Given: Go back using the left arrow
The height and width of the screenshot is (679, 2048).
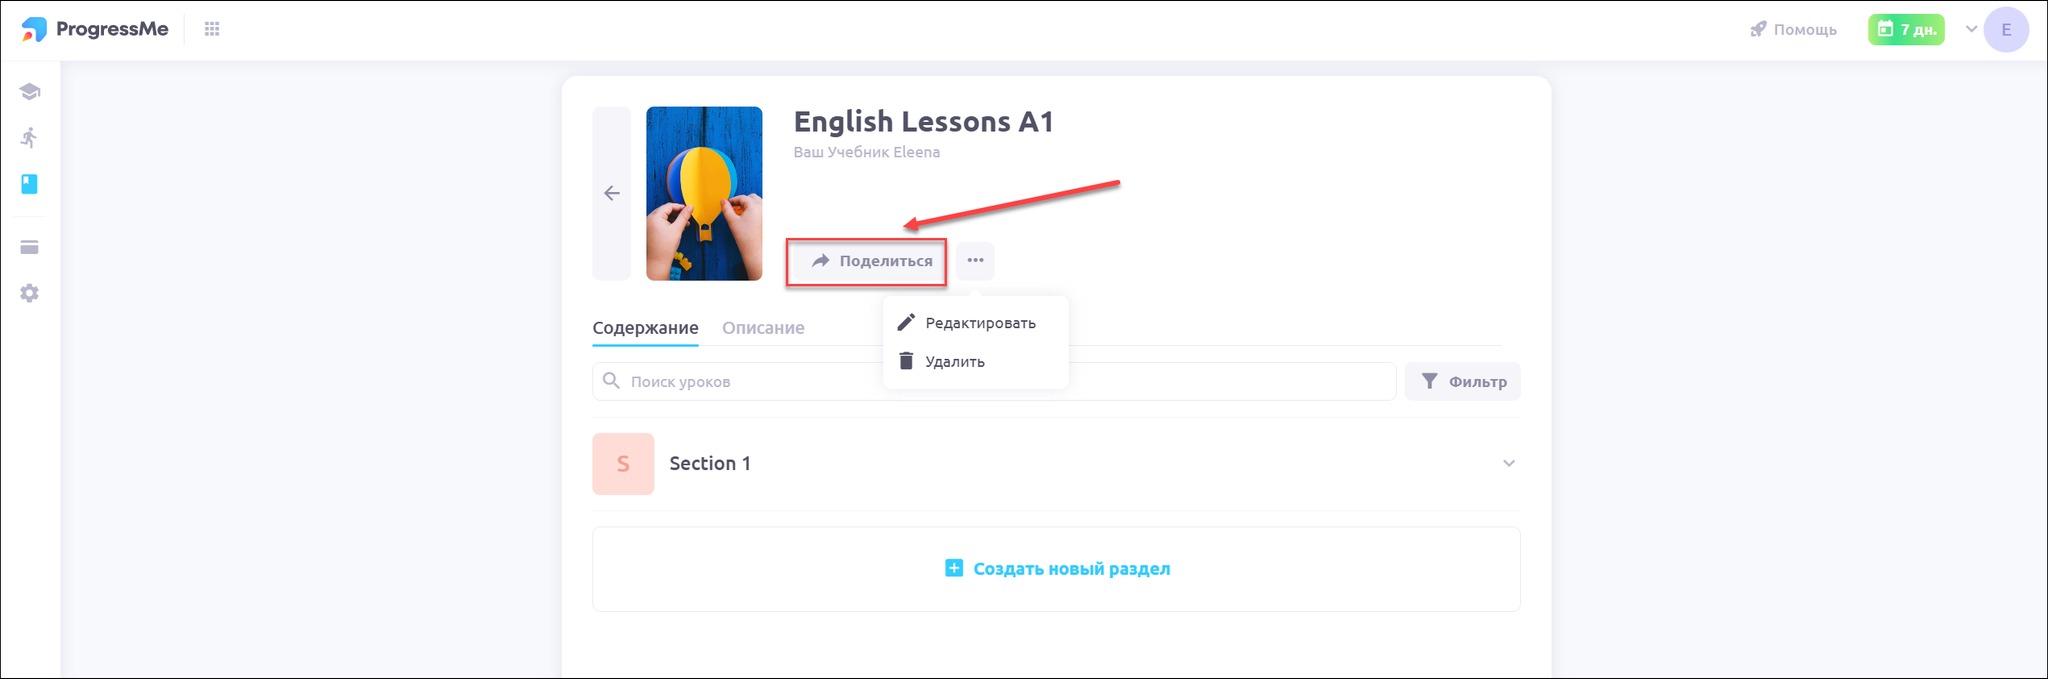Looking at the screenshot, I should pos(612,194).
